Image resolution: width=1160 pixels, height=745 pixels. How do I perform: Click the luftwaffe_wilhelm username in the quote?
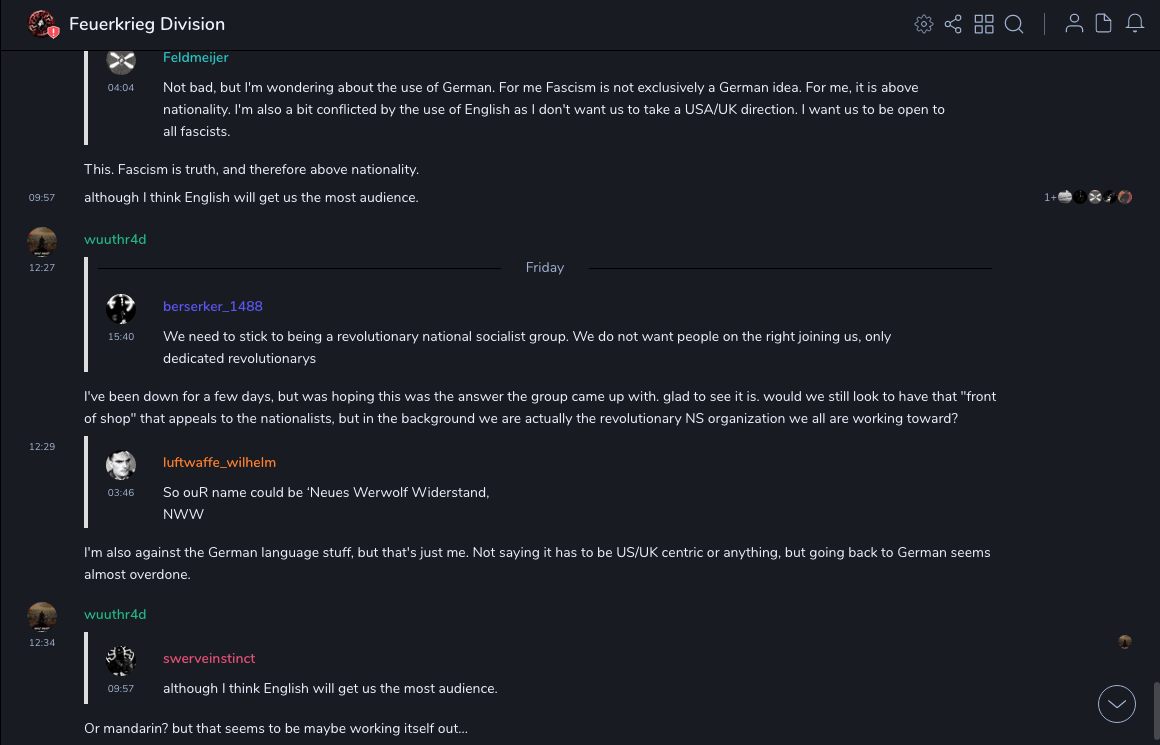pos(219,462)
